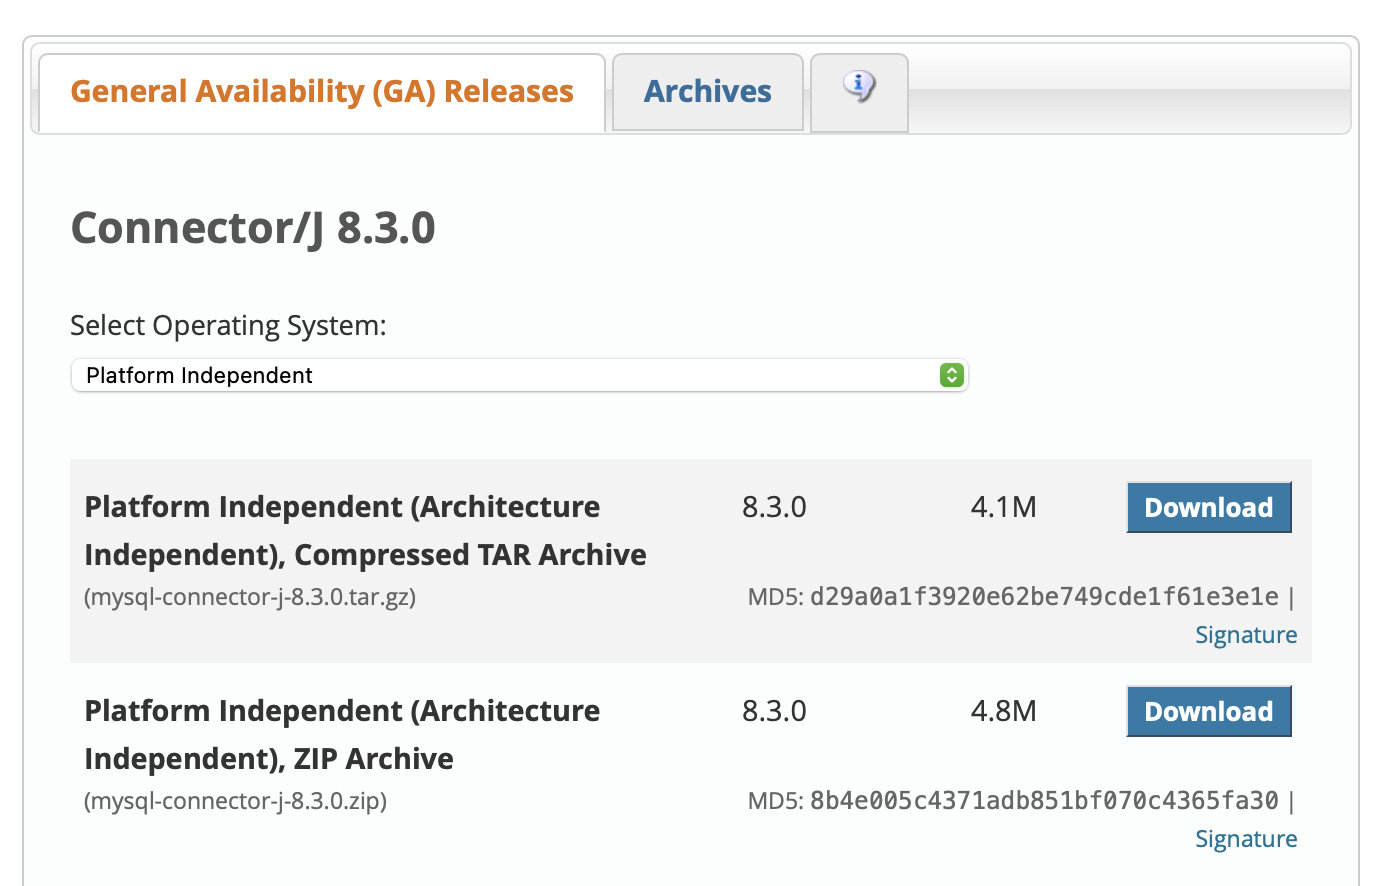Click the 4.8M file size value
Screen dimensions: 1392x886
point(1003,711)
